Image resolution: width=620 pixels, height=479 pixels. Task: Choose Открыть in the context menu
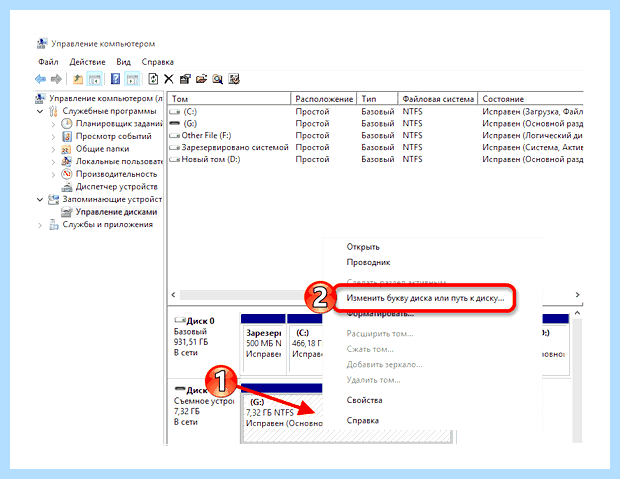pyautogui.click(x=363, y=247)
